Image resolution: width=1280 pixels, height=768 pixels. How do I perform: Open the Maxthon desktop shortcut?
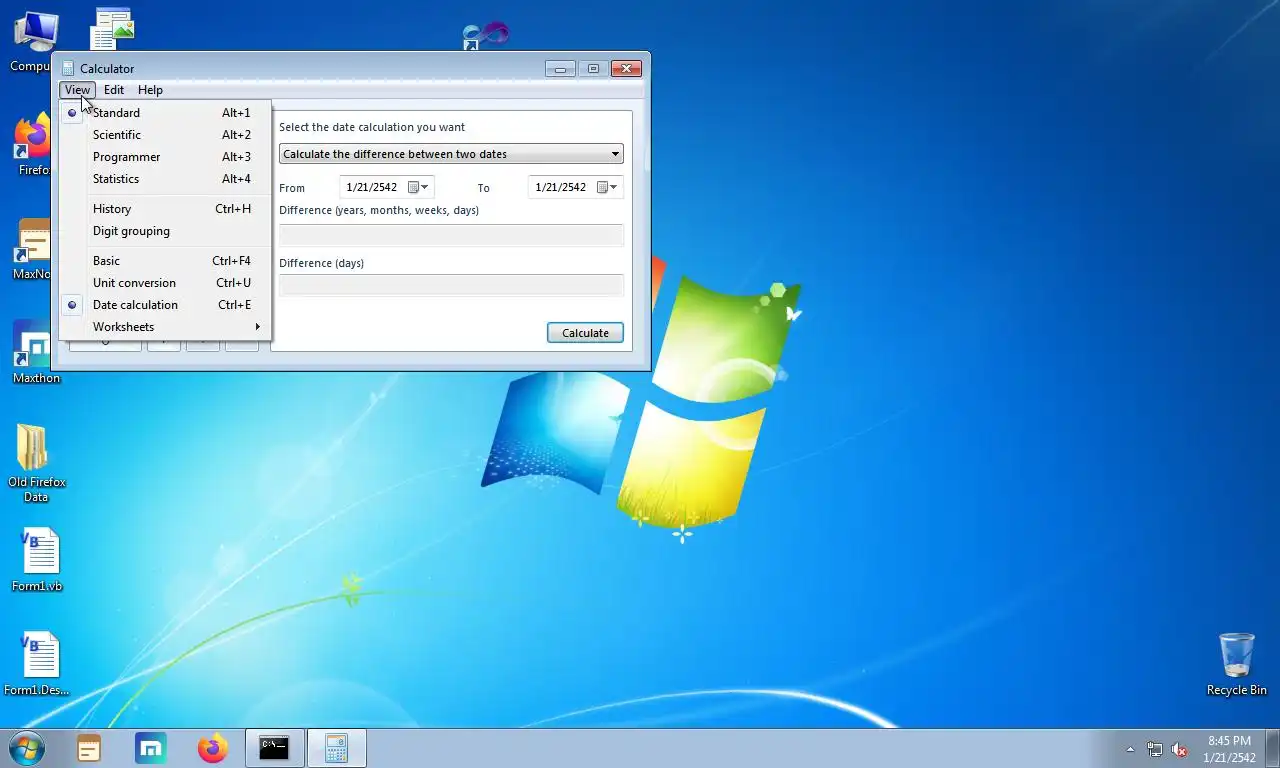[x=35, y=352]
